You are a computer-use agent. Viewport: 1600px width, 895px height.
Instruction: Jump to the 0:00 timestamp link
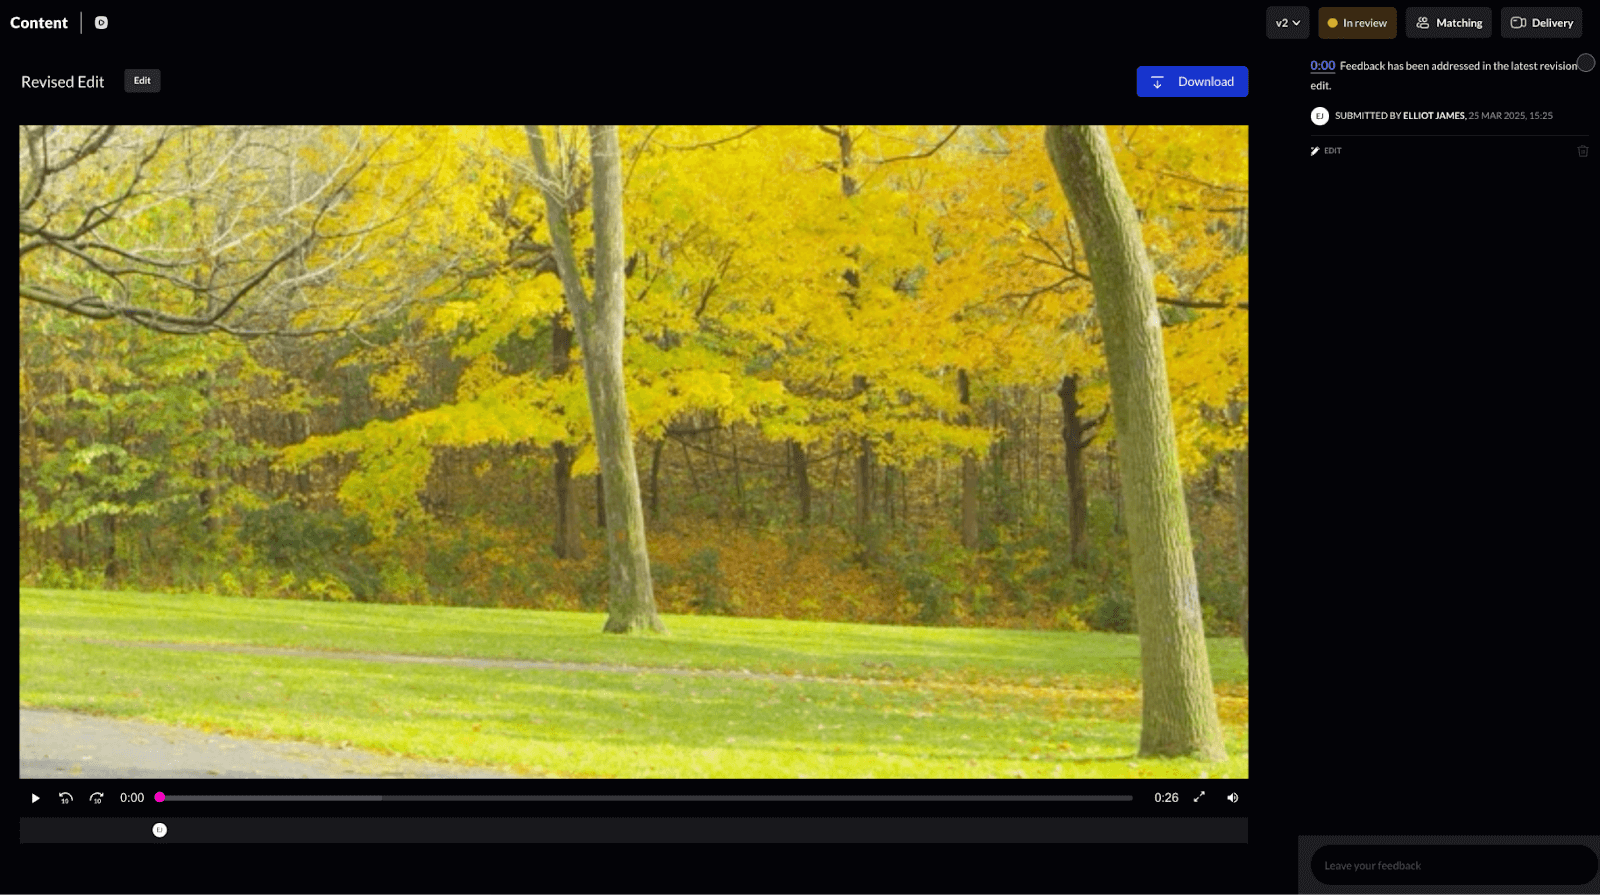click(x=1322, y=66)
